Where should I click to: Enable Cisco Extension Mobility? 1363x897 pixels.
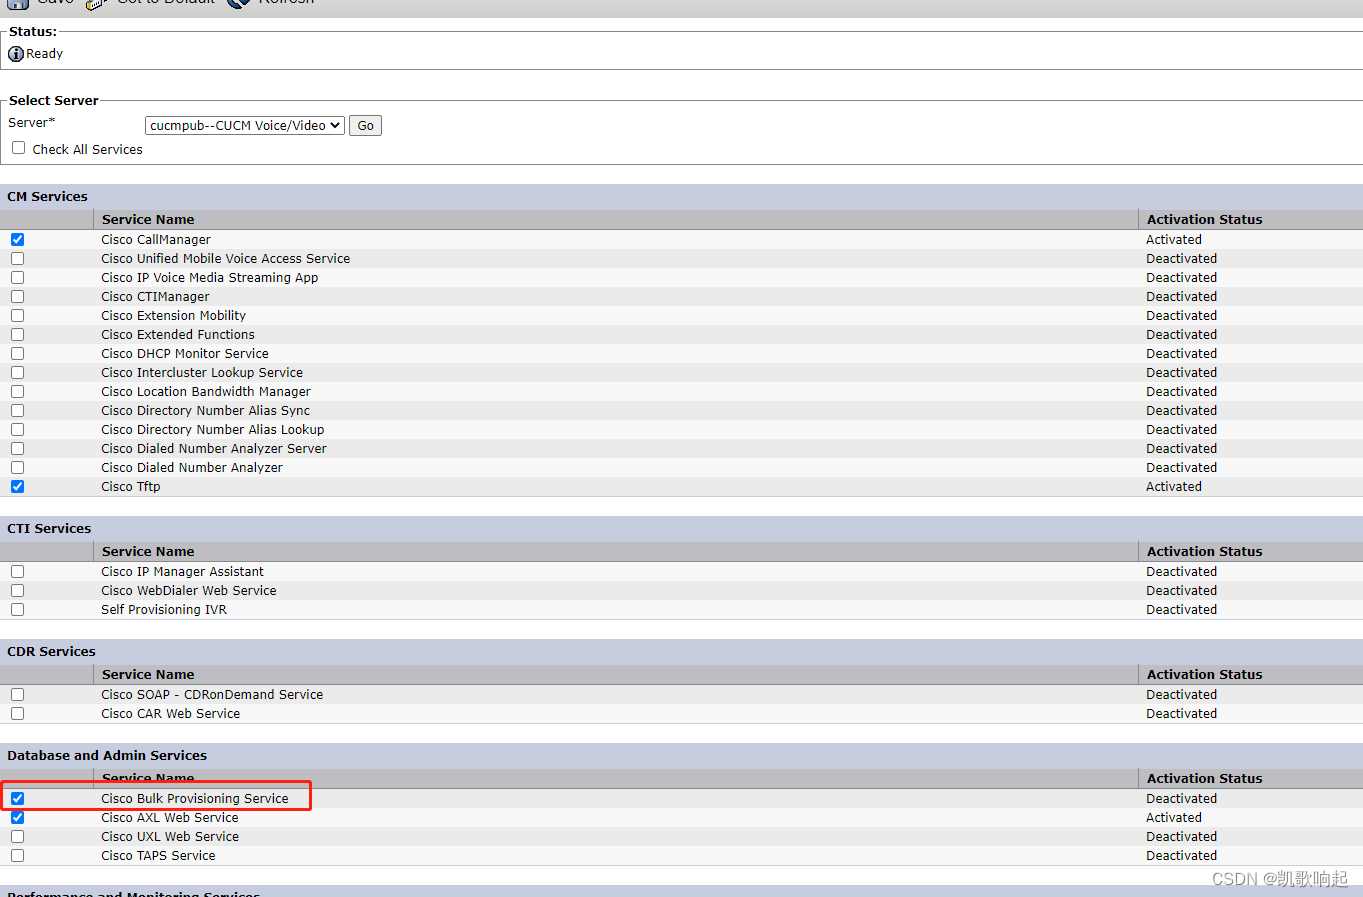click(x=17, y=315)
